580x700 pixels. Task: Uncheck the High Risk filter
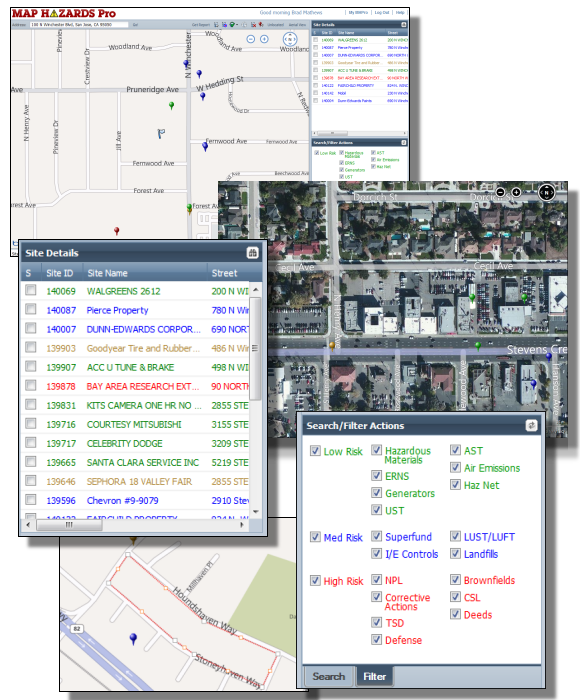[x=315, y=580]
